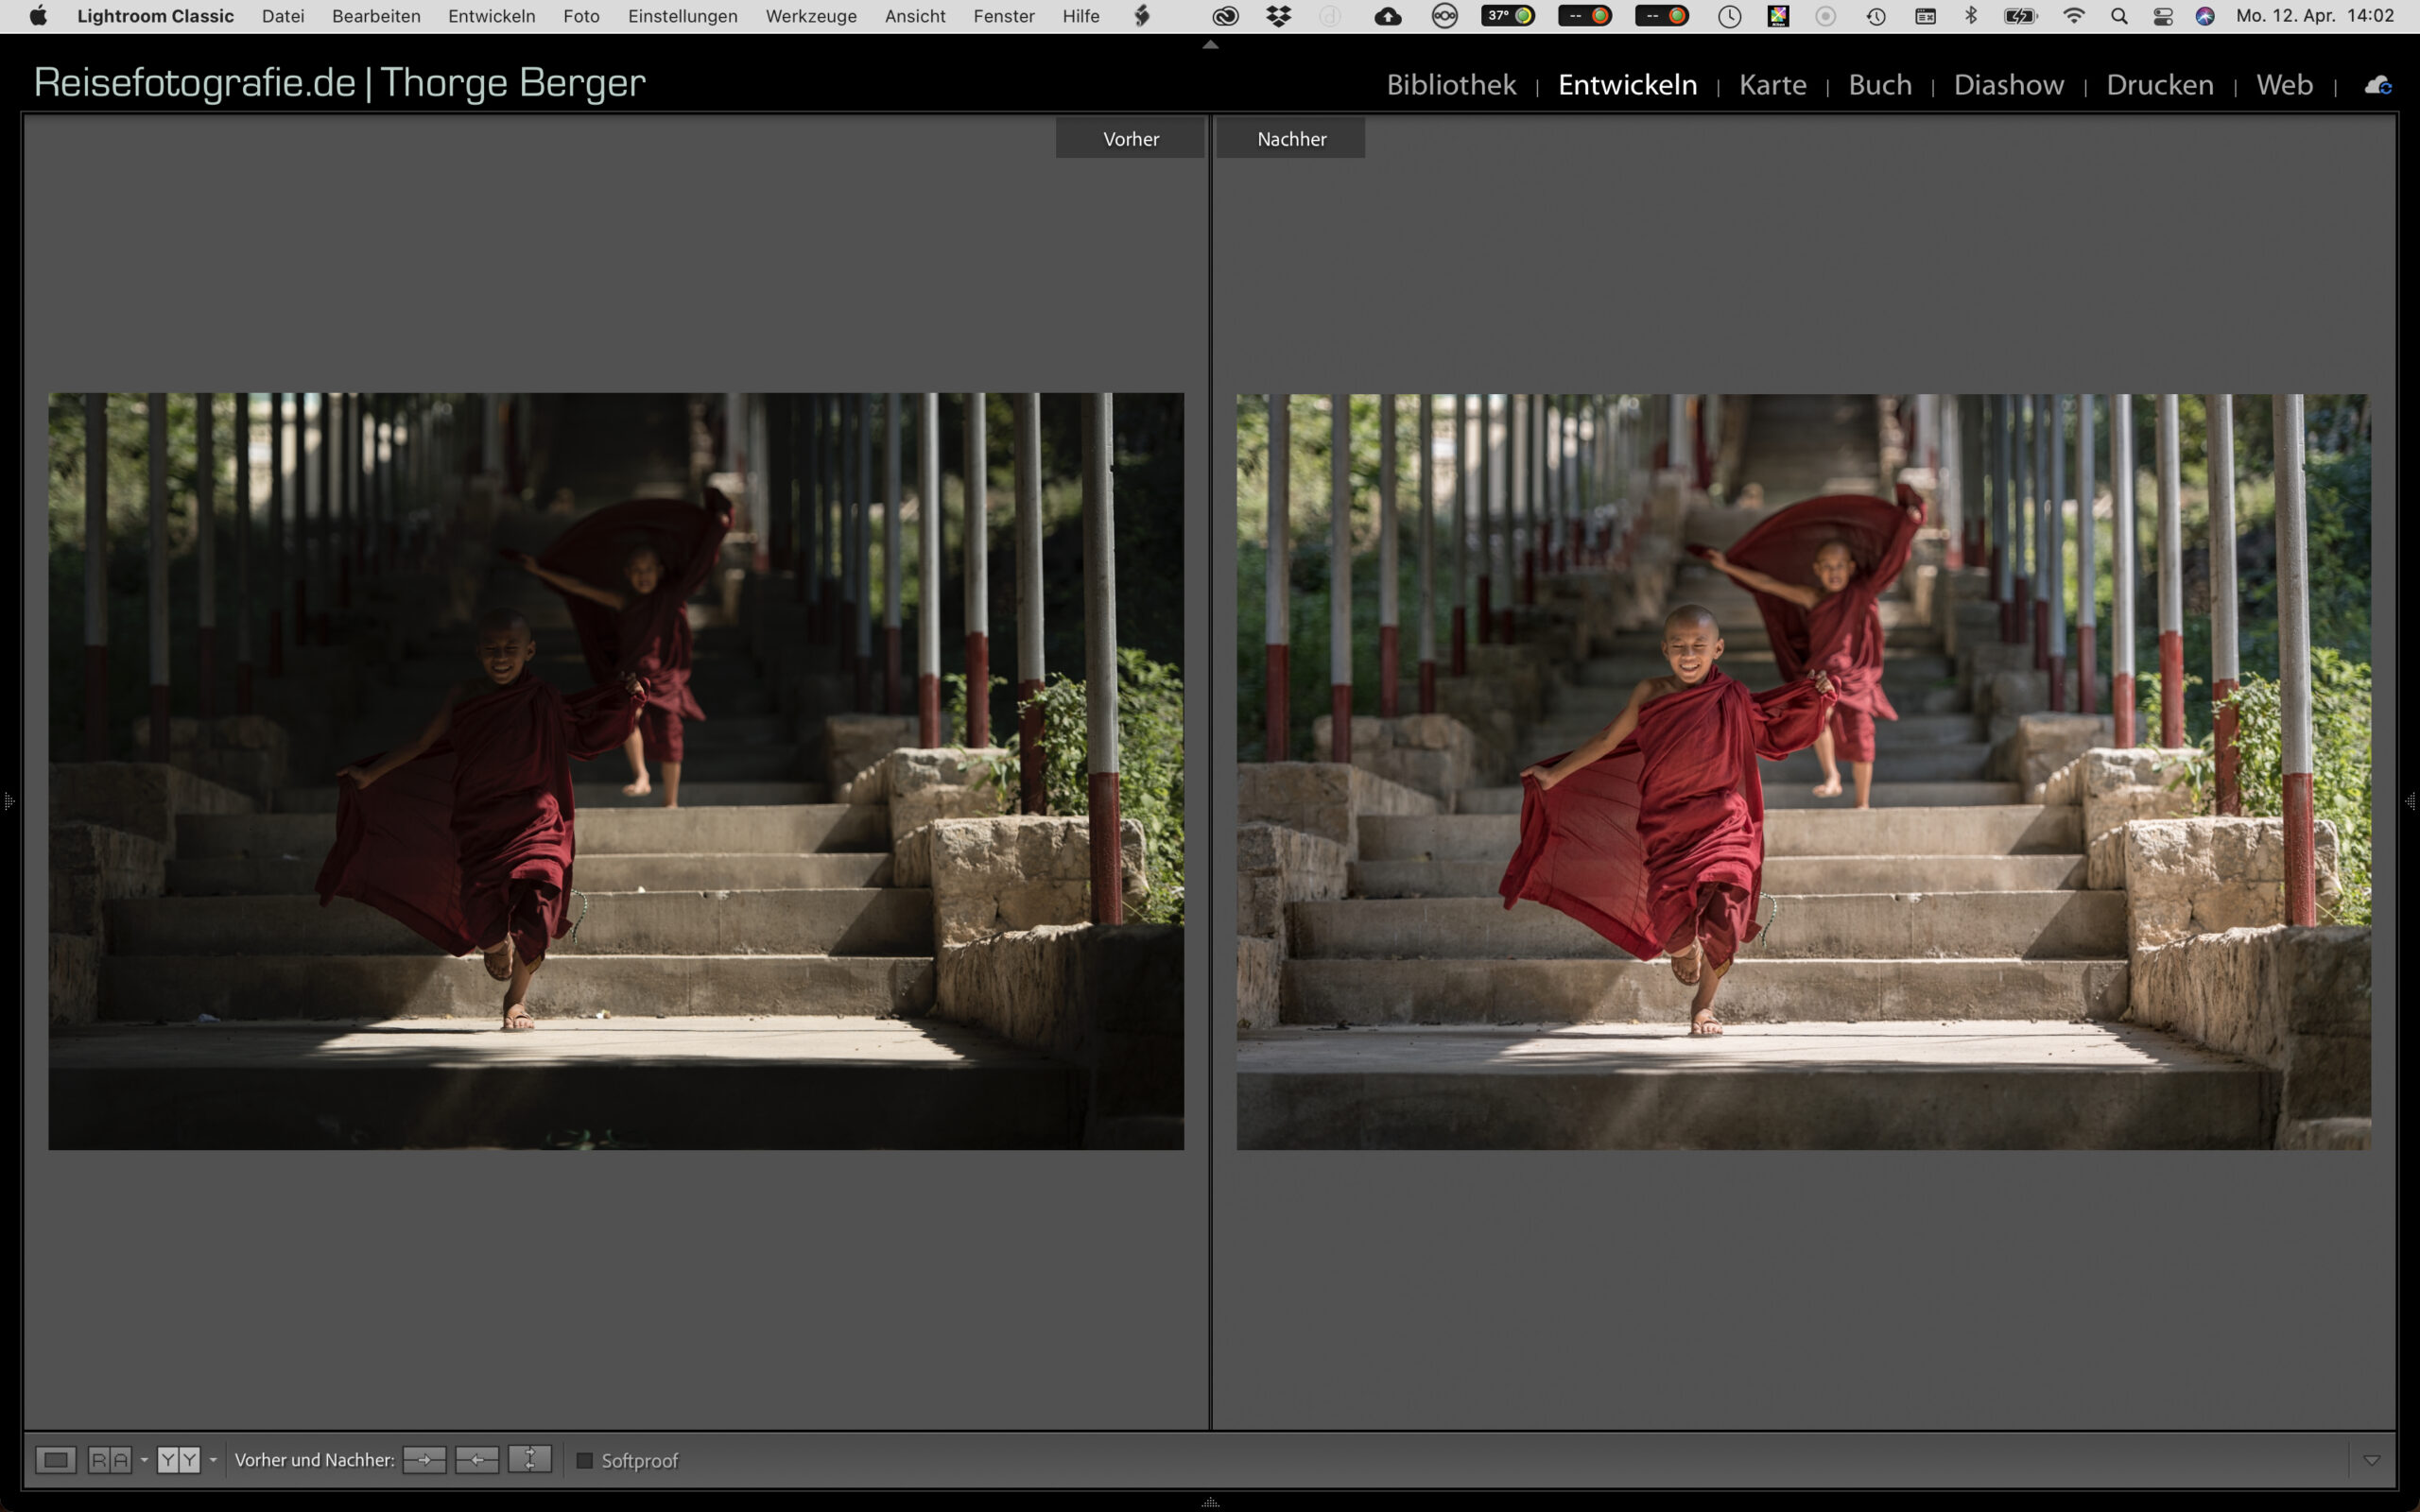This screenshot has width=2420, height=1512.
Task: Show the left panel group
Action: coord(8,801)
